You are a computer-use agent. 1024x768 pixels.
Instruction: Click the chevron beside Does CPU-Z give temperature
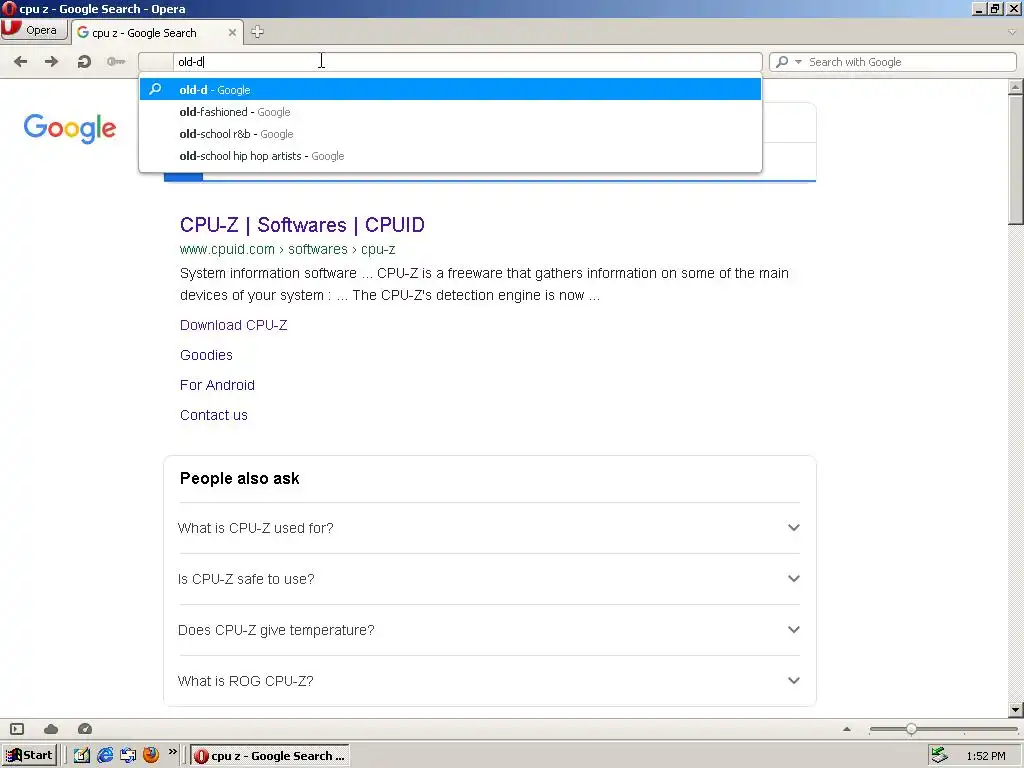(x=793, y=630)
